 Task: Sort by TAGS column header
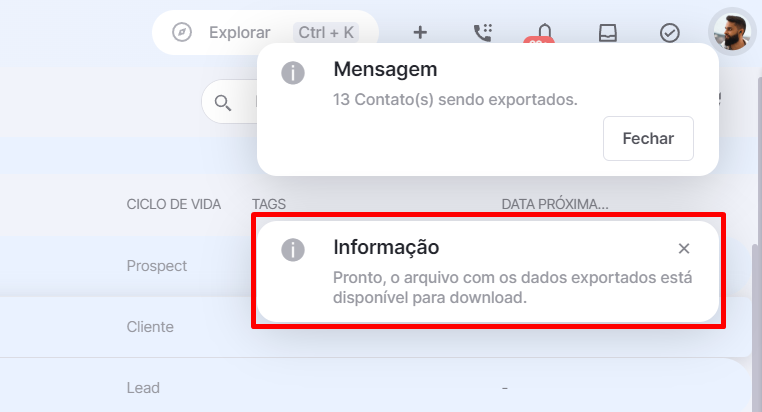coord(269,204)
